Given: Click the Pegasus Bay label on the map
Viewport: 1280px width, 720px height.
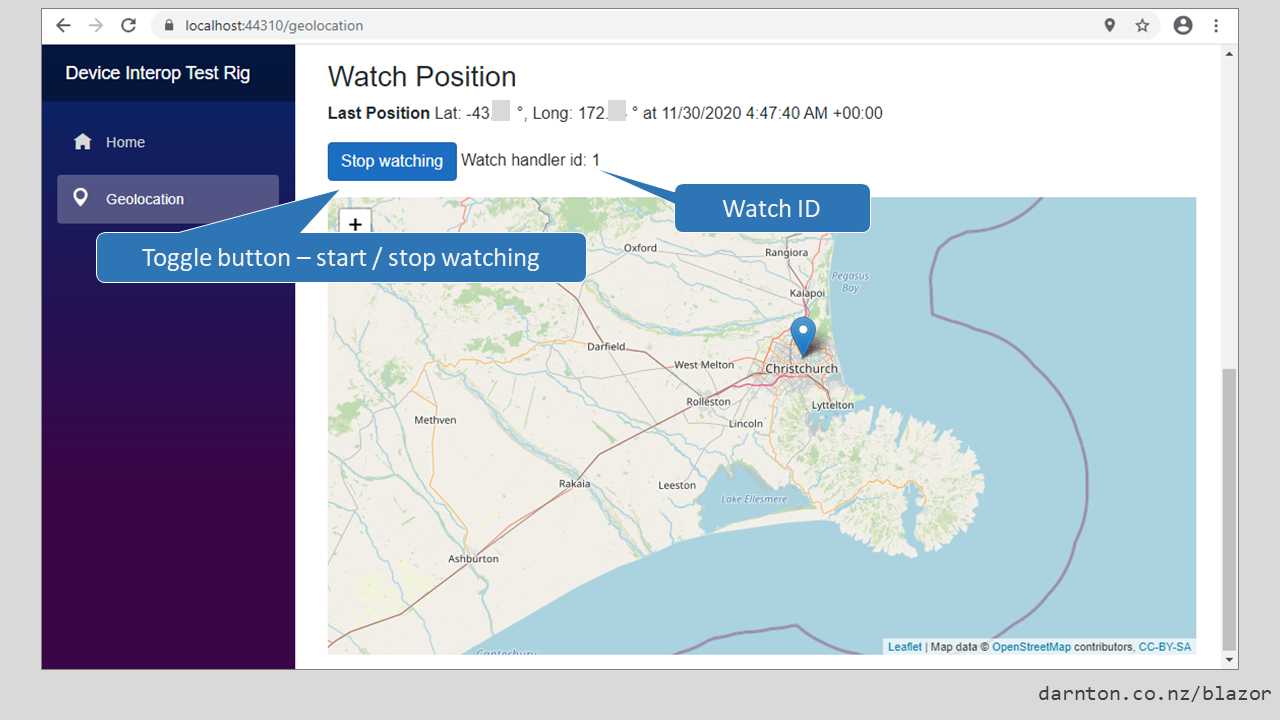Looking at the screenshot, I should tap(850, 281).
